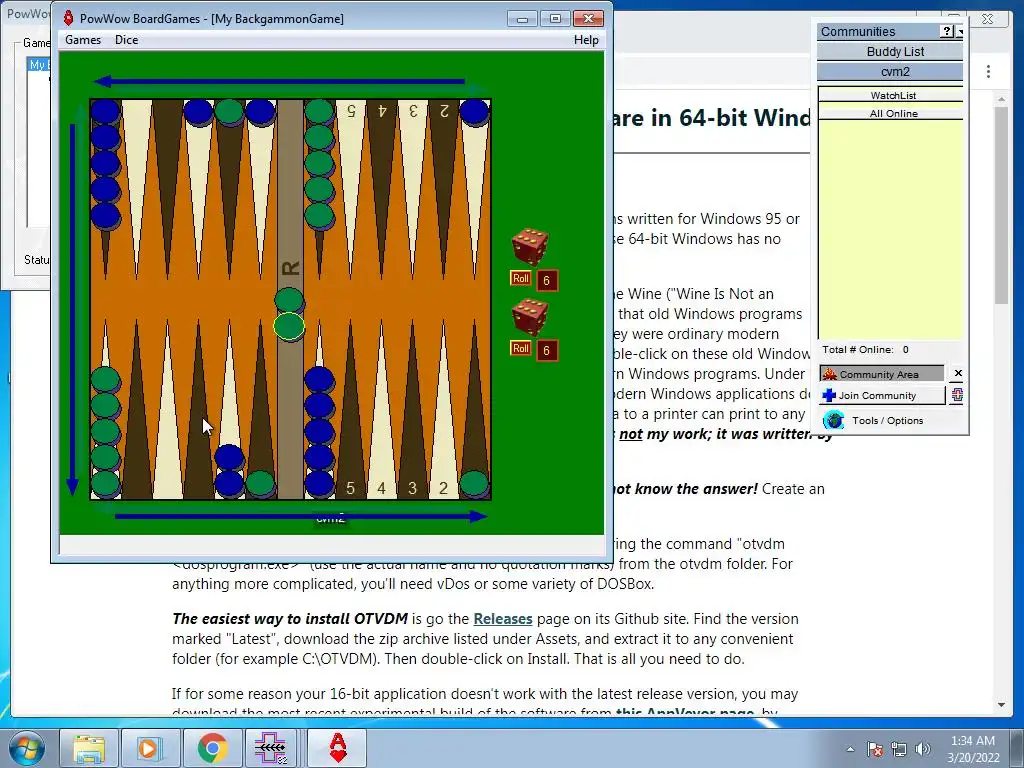Screen dimensions: 1024x768
Task: Open the Help menu in PowWow BoardGames
Action: 586,40
